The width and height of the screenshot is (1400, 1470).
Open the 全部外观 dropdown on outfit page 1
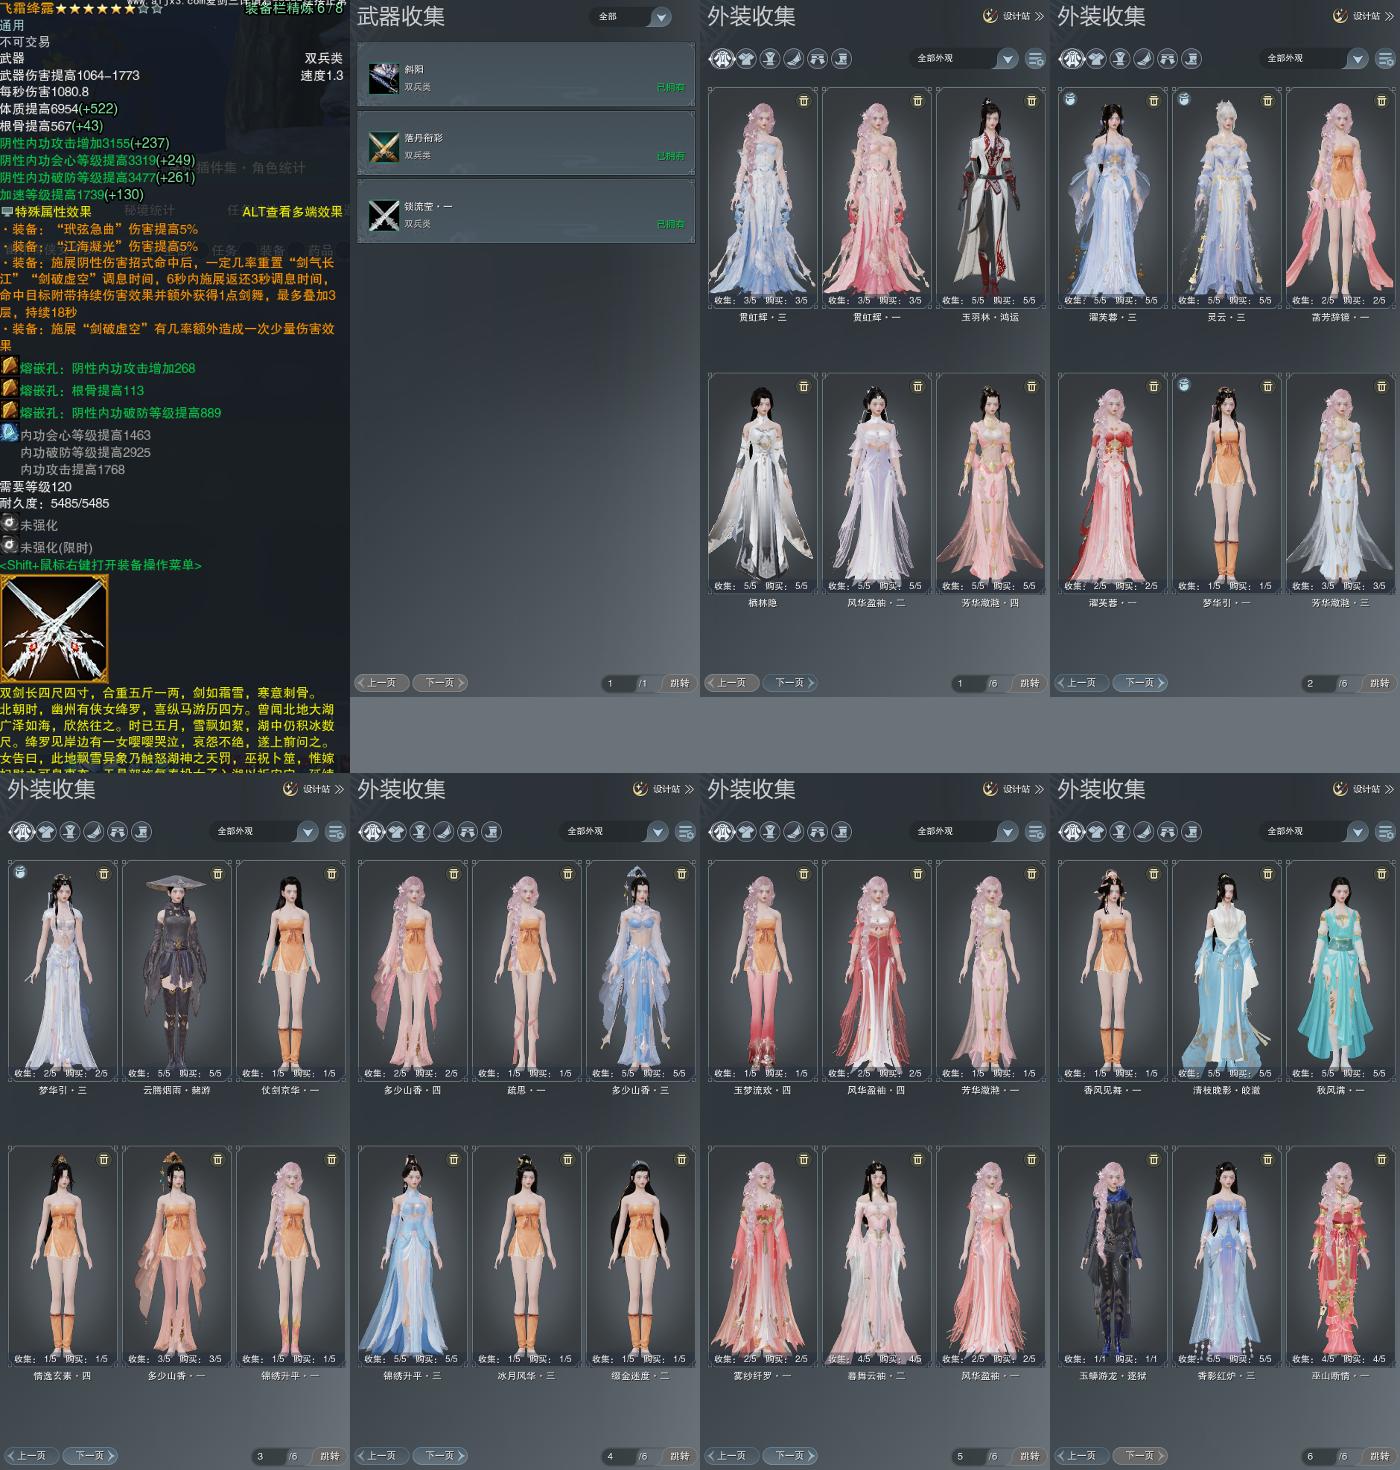[965, 59]
